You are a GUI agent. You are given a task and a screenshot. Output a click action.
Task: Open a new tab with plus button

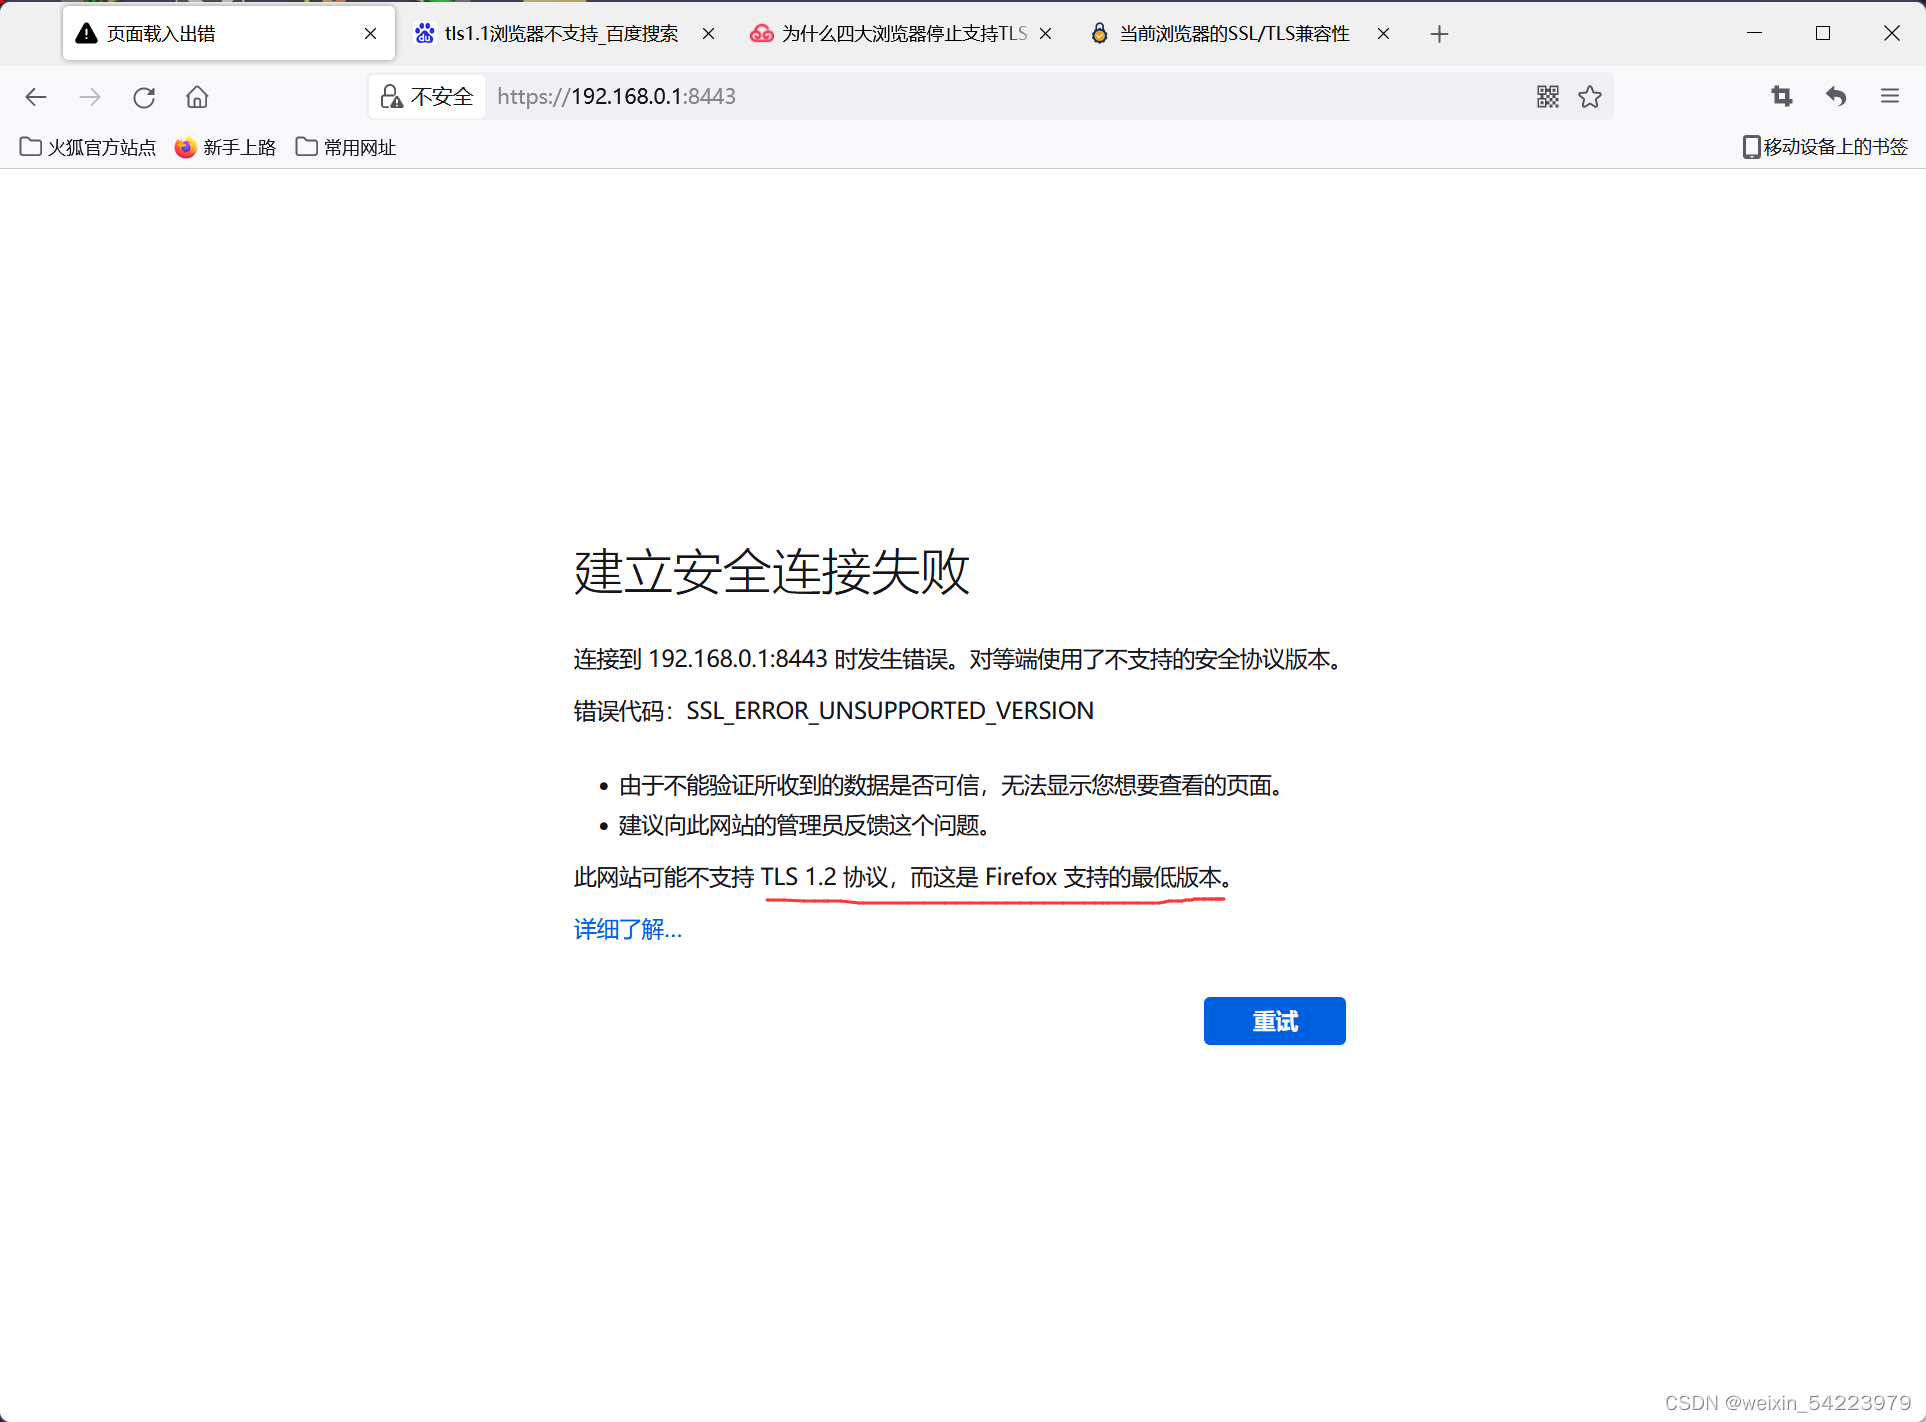(1439, 34)
